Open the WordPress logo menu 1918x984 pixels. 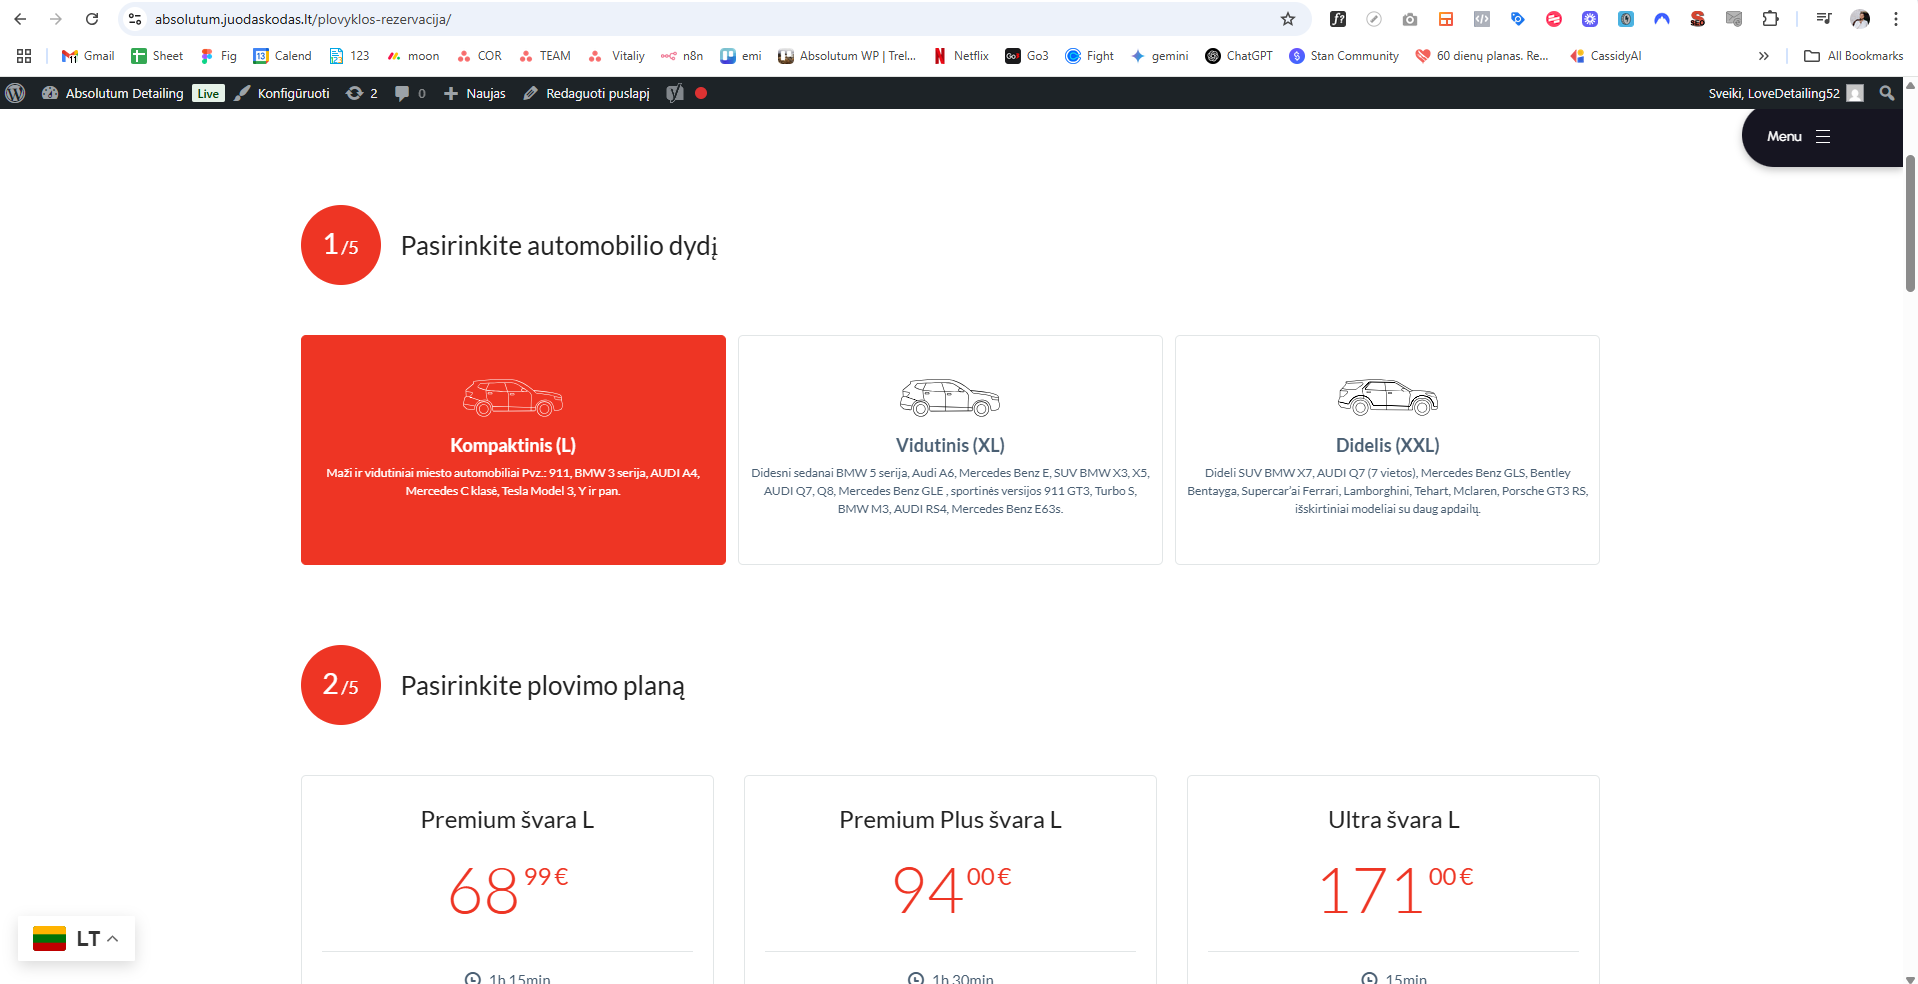pos(15,93)
